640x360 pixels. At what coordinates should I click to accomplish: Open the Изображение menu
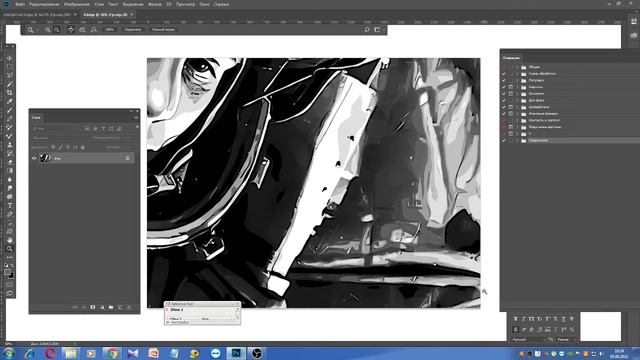point(77,4)
